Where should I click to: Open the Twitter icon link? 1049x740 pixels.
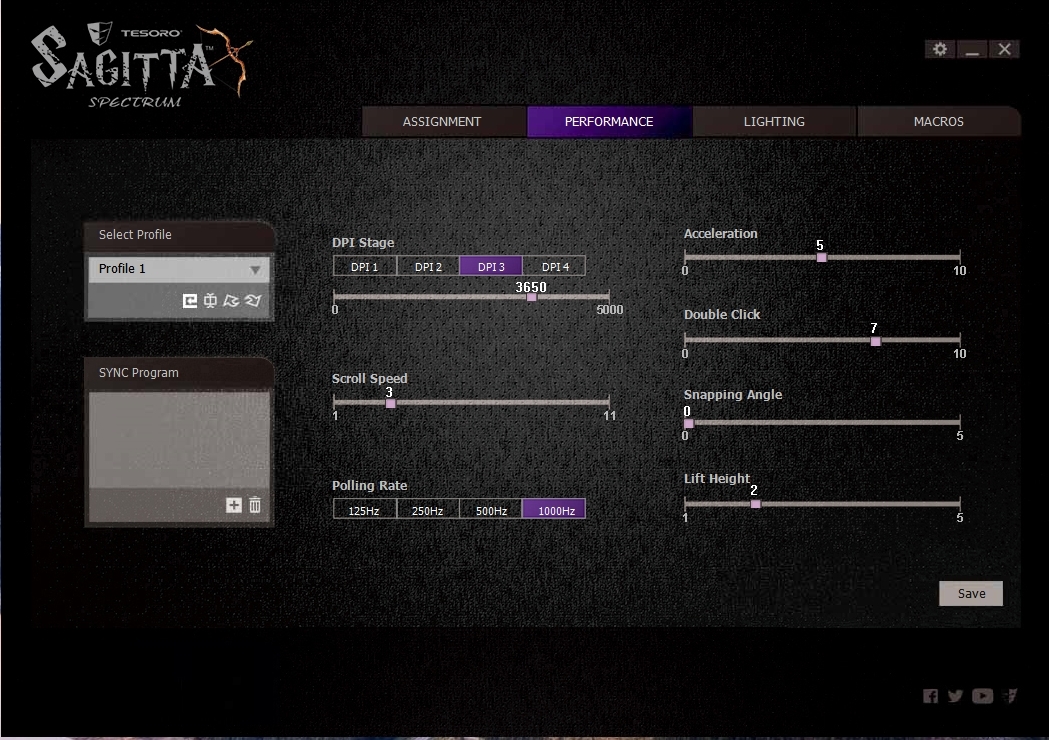955,697
